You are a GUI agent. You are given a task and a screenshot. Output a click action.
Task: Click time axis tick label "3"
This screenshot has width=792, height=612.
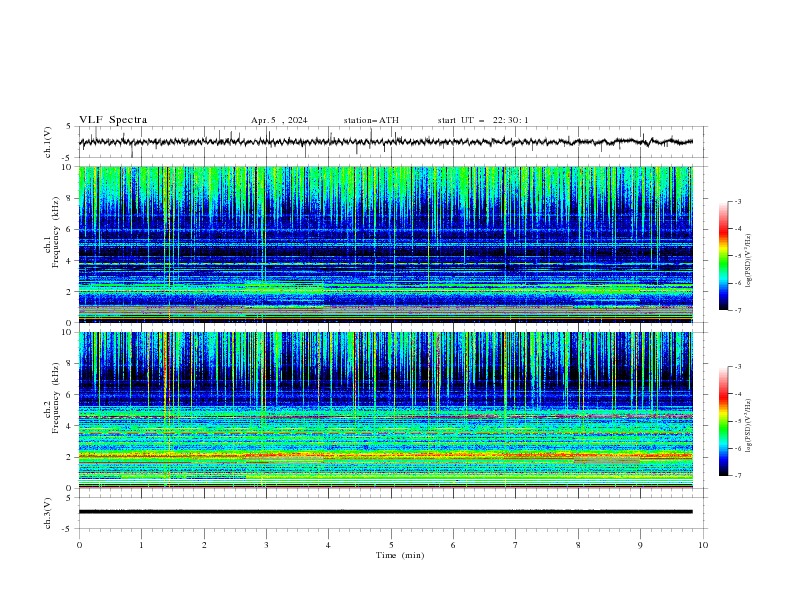[x=266, y=545]
